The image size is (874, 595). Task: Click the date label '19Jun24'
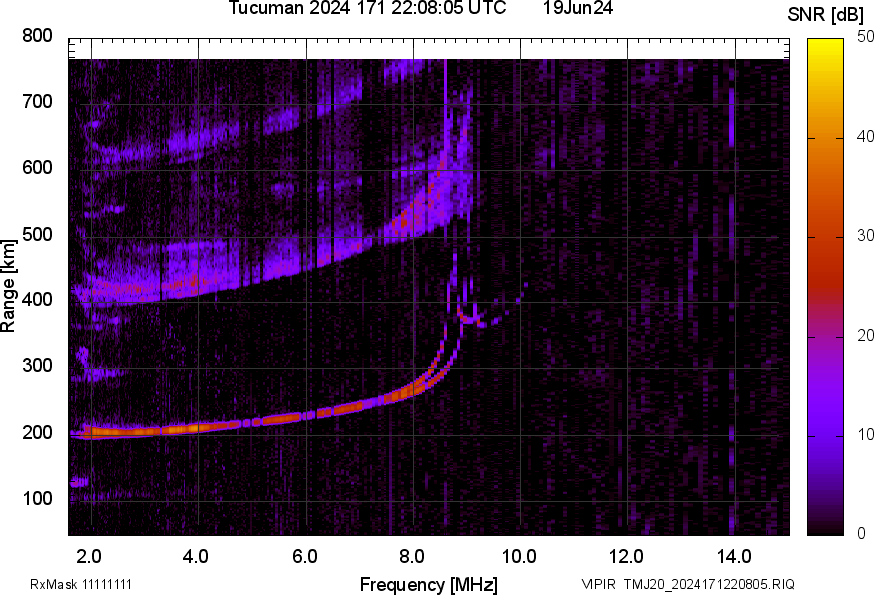577,8
